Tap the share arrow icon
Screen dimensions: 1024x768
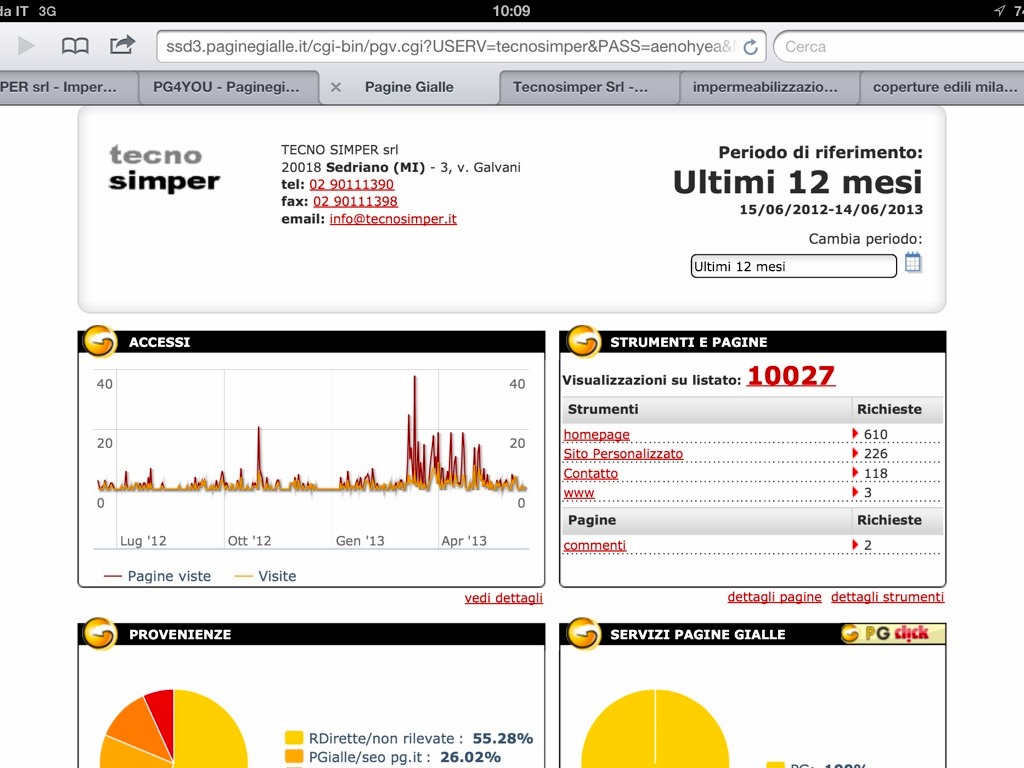[122, 46]
